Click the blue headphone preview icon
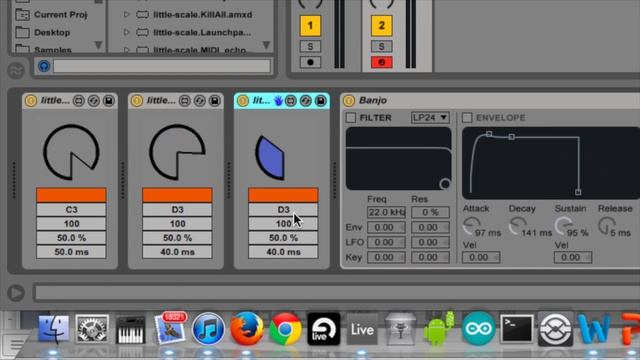The width and height of the screenshot is (640, 360). pos(44,66)
